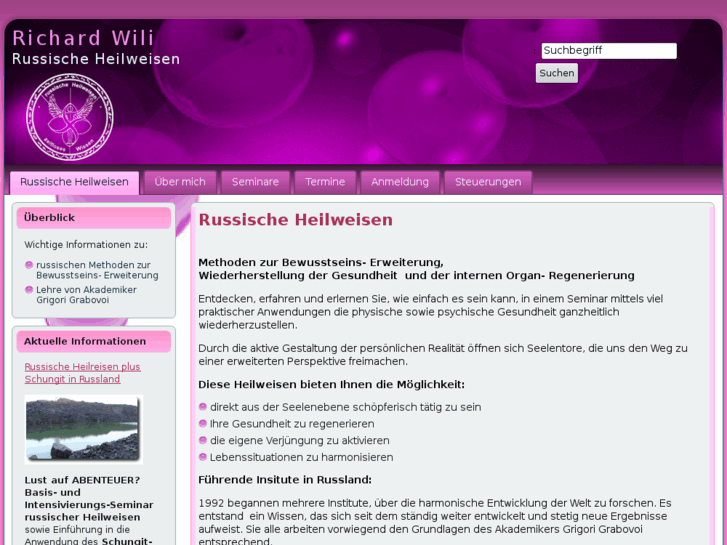This screenshot has height=545, width=727.
Task: Follow Russische Heilreisen plus Schungit in Russland link
Action: pyautogui.click(x=83, y=373)
